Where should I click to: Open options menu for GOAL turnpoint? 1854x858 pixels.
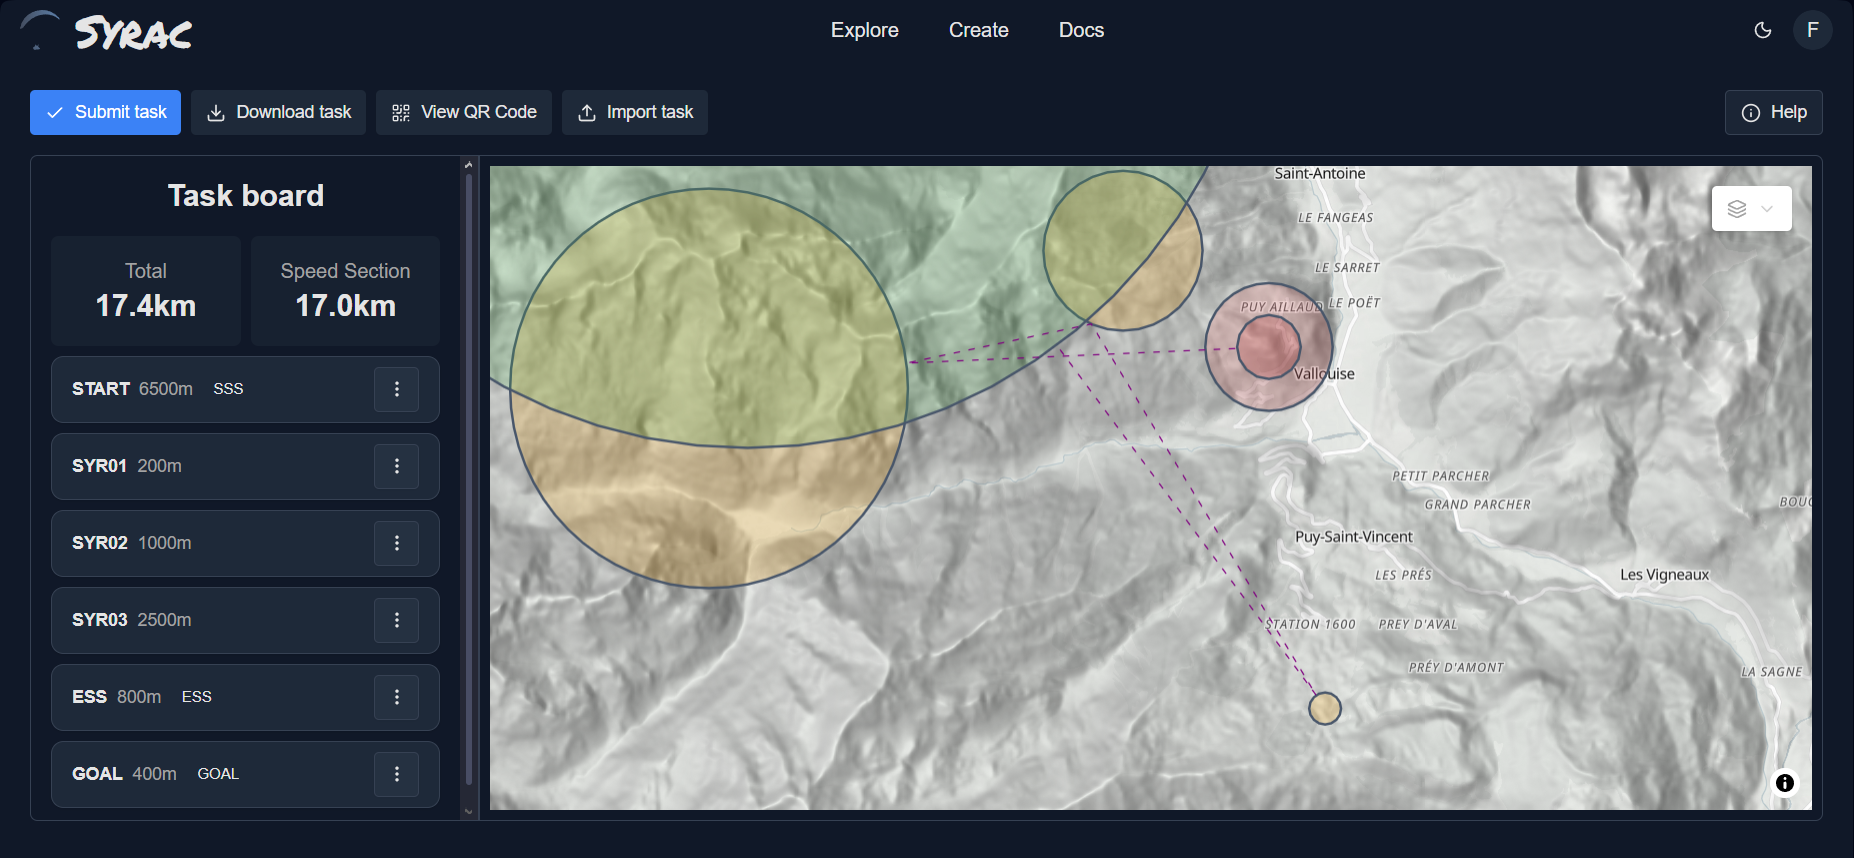(397, 774)
